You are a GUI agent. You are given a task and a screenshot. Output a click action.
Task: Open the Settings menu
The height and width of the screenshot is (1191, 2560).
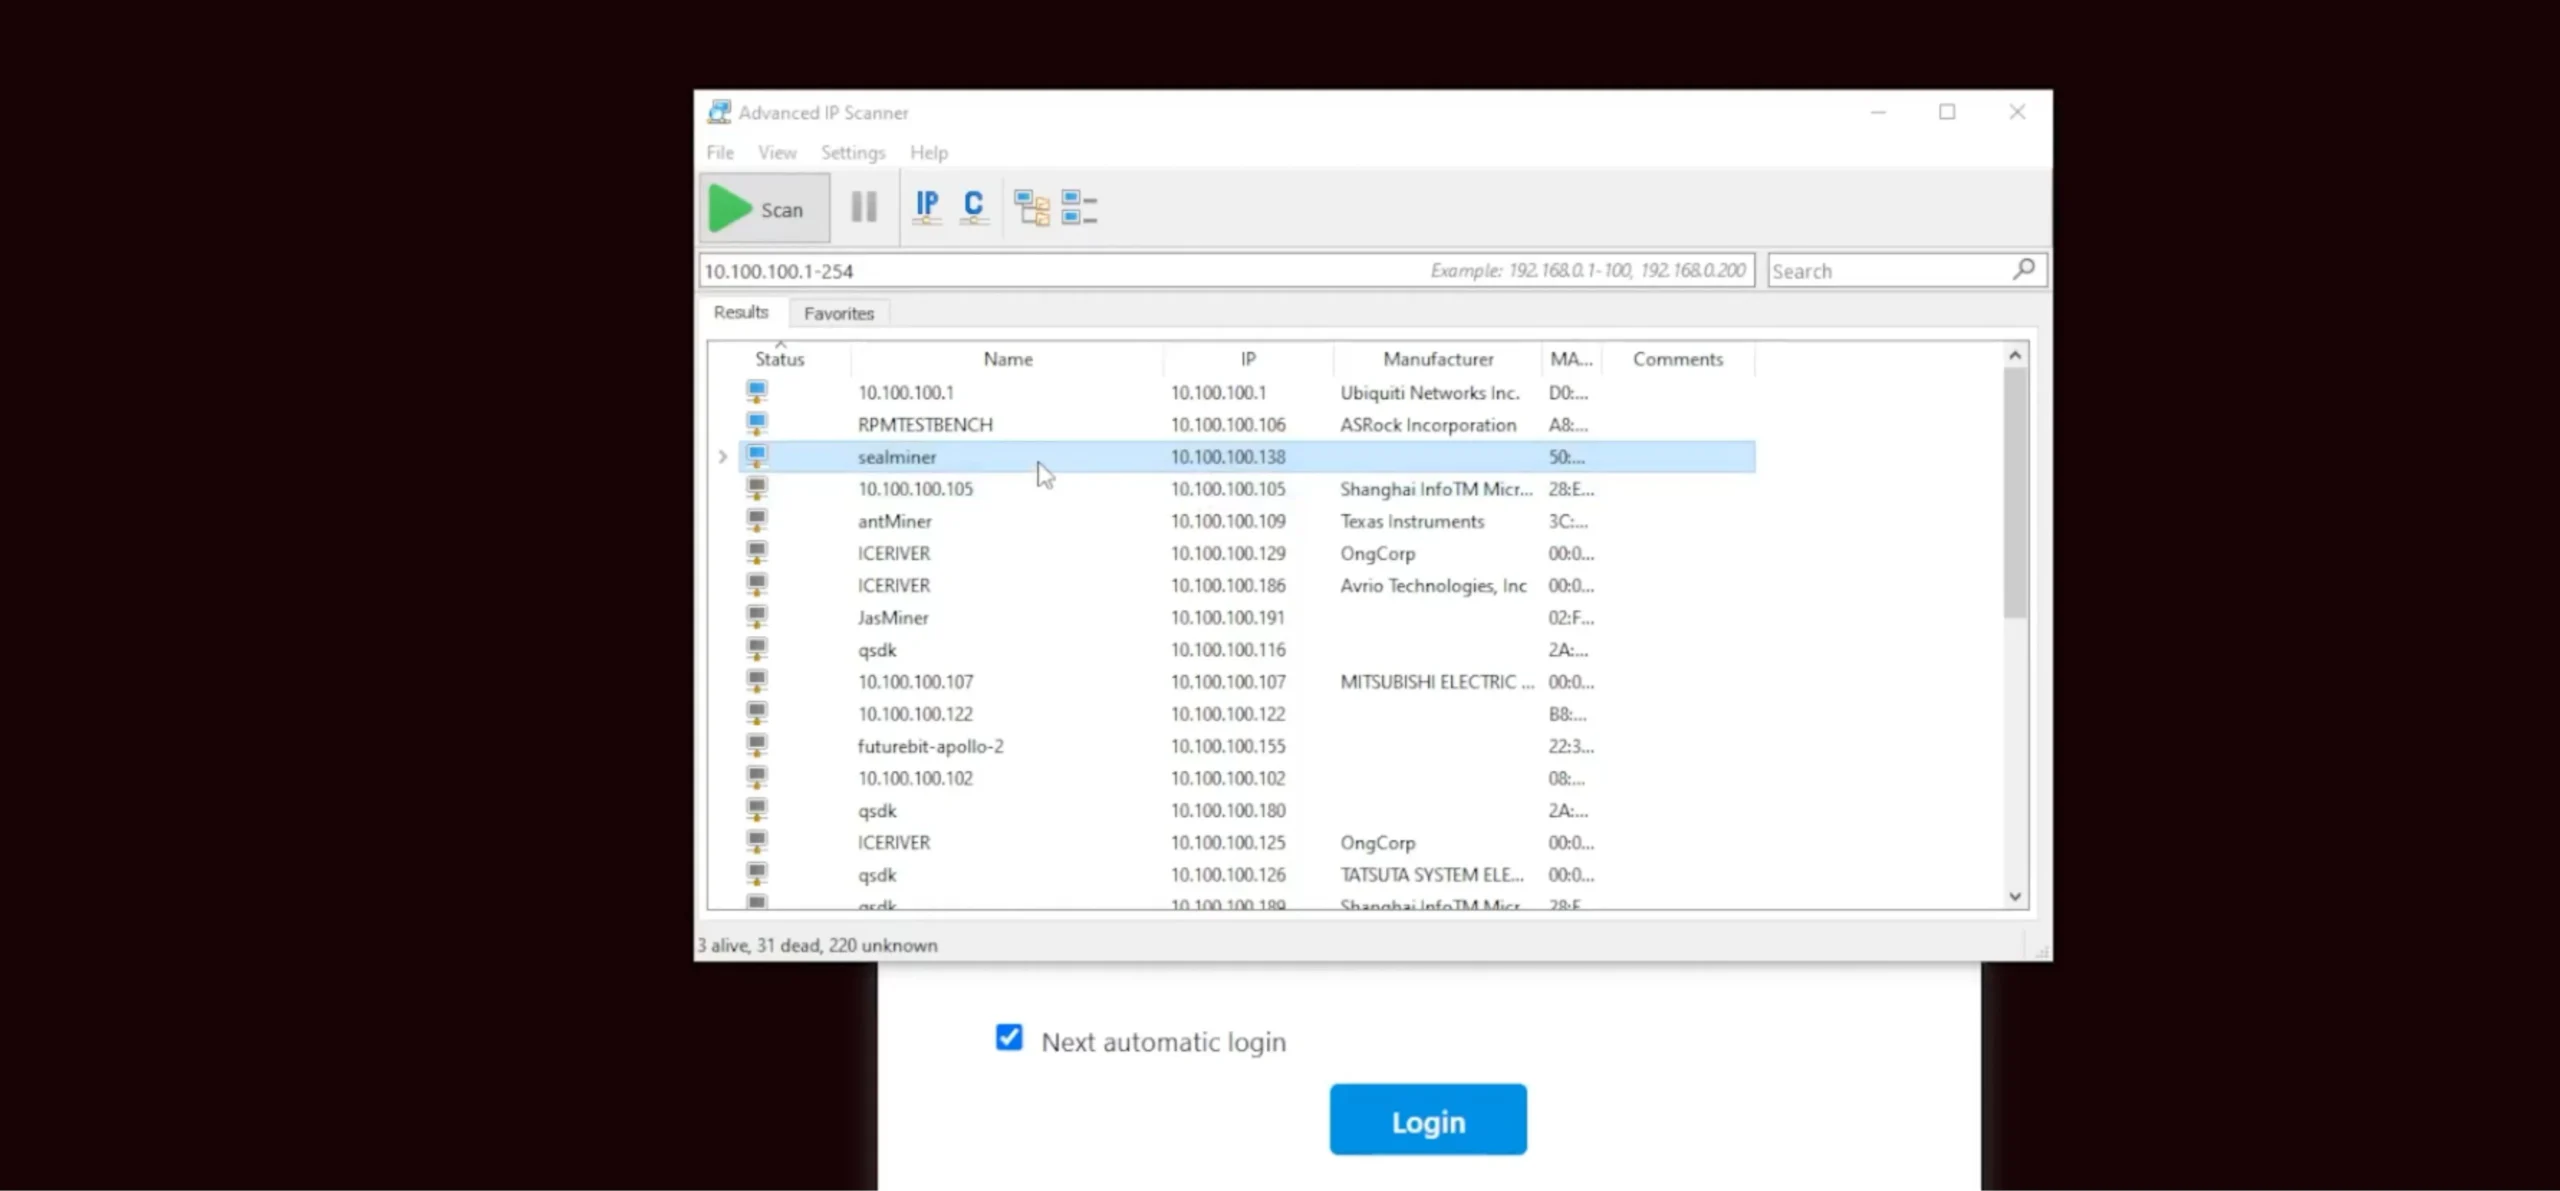coord(852,152)
